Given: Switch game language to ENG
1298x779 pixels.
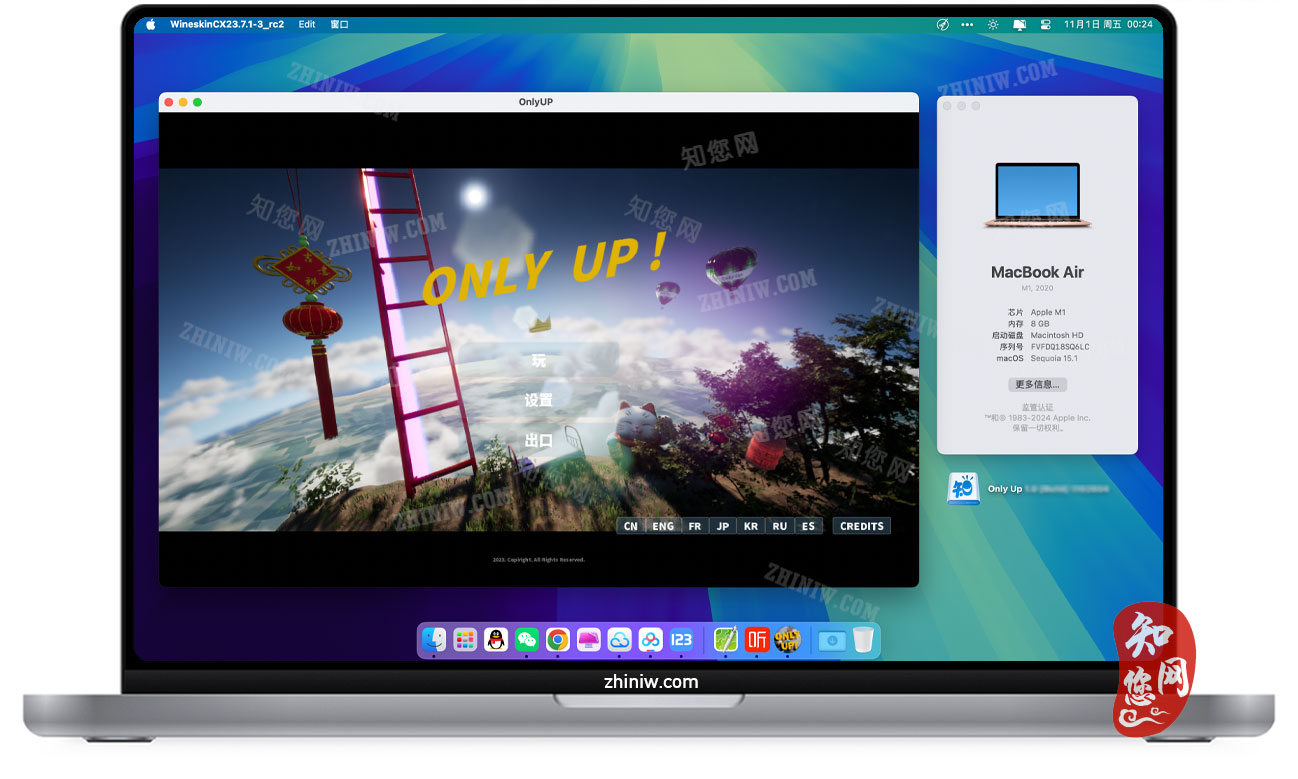Looking at the screenshot, I should coord(663,526).
